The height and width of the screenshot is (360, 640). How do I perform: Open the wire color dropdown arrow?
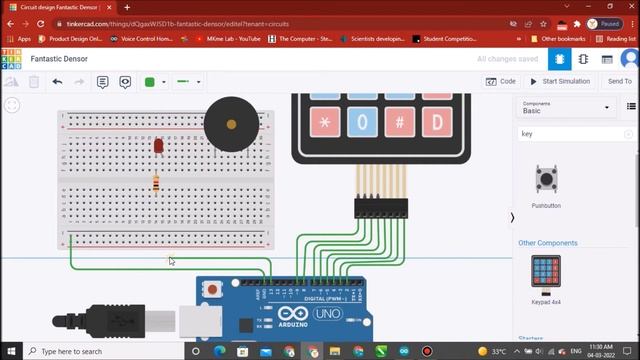tap(164, 82)
